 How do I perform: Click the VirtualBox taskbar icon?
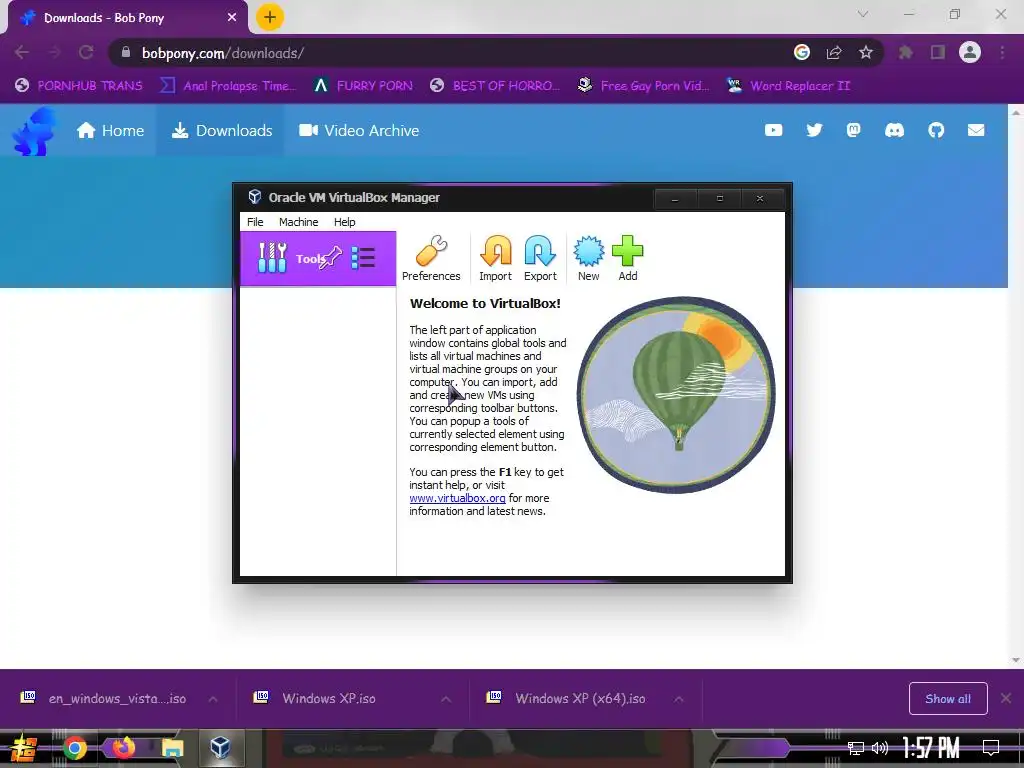[x=220, y=747]
